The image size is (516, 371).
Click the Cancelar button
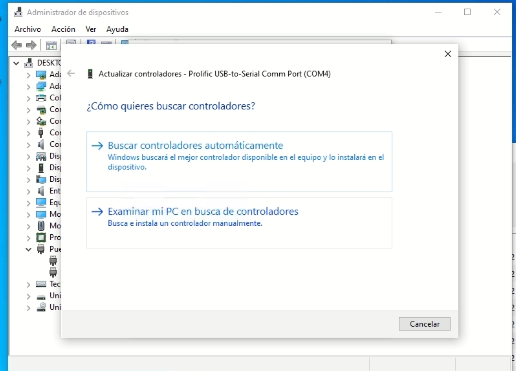pos(425,324)
